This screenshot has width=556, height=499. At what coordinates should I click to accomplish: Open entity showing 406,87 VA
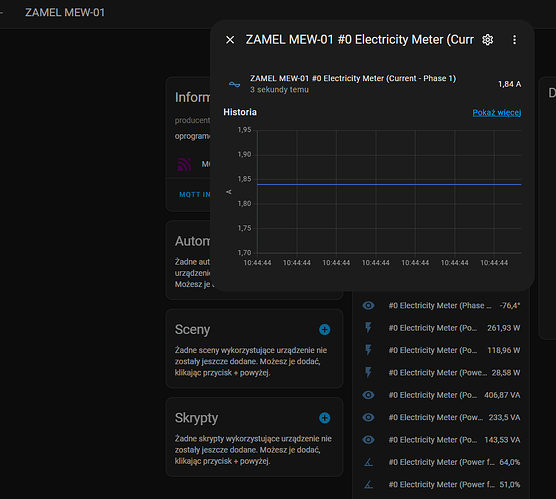point(441,395)
